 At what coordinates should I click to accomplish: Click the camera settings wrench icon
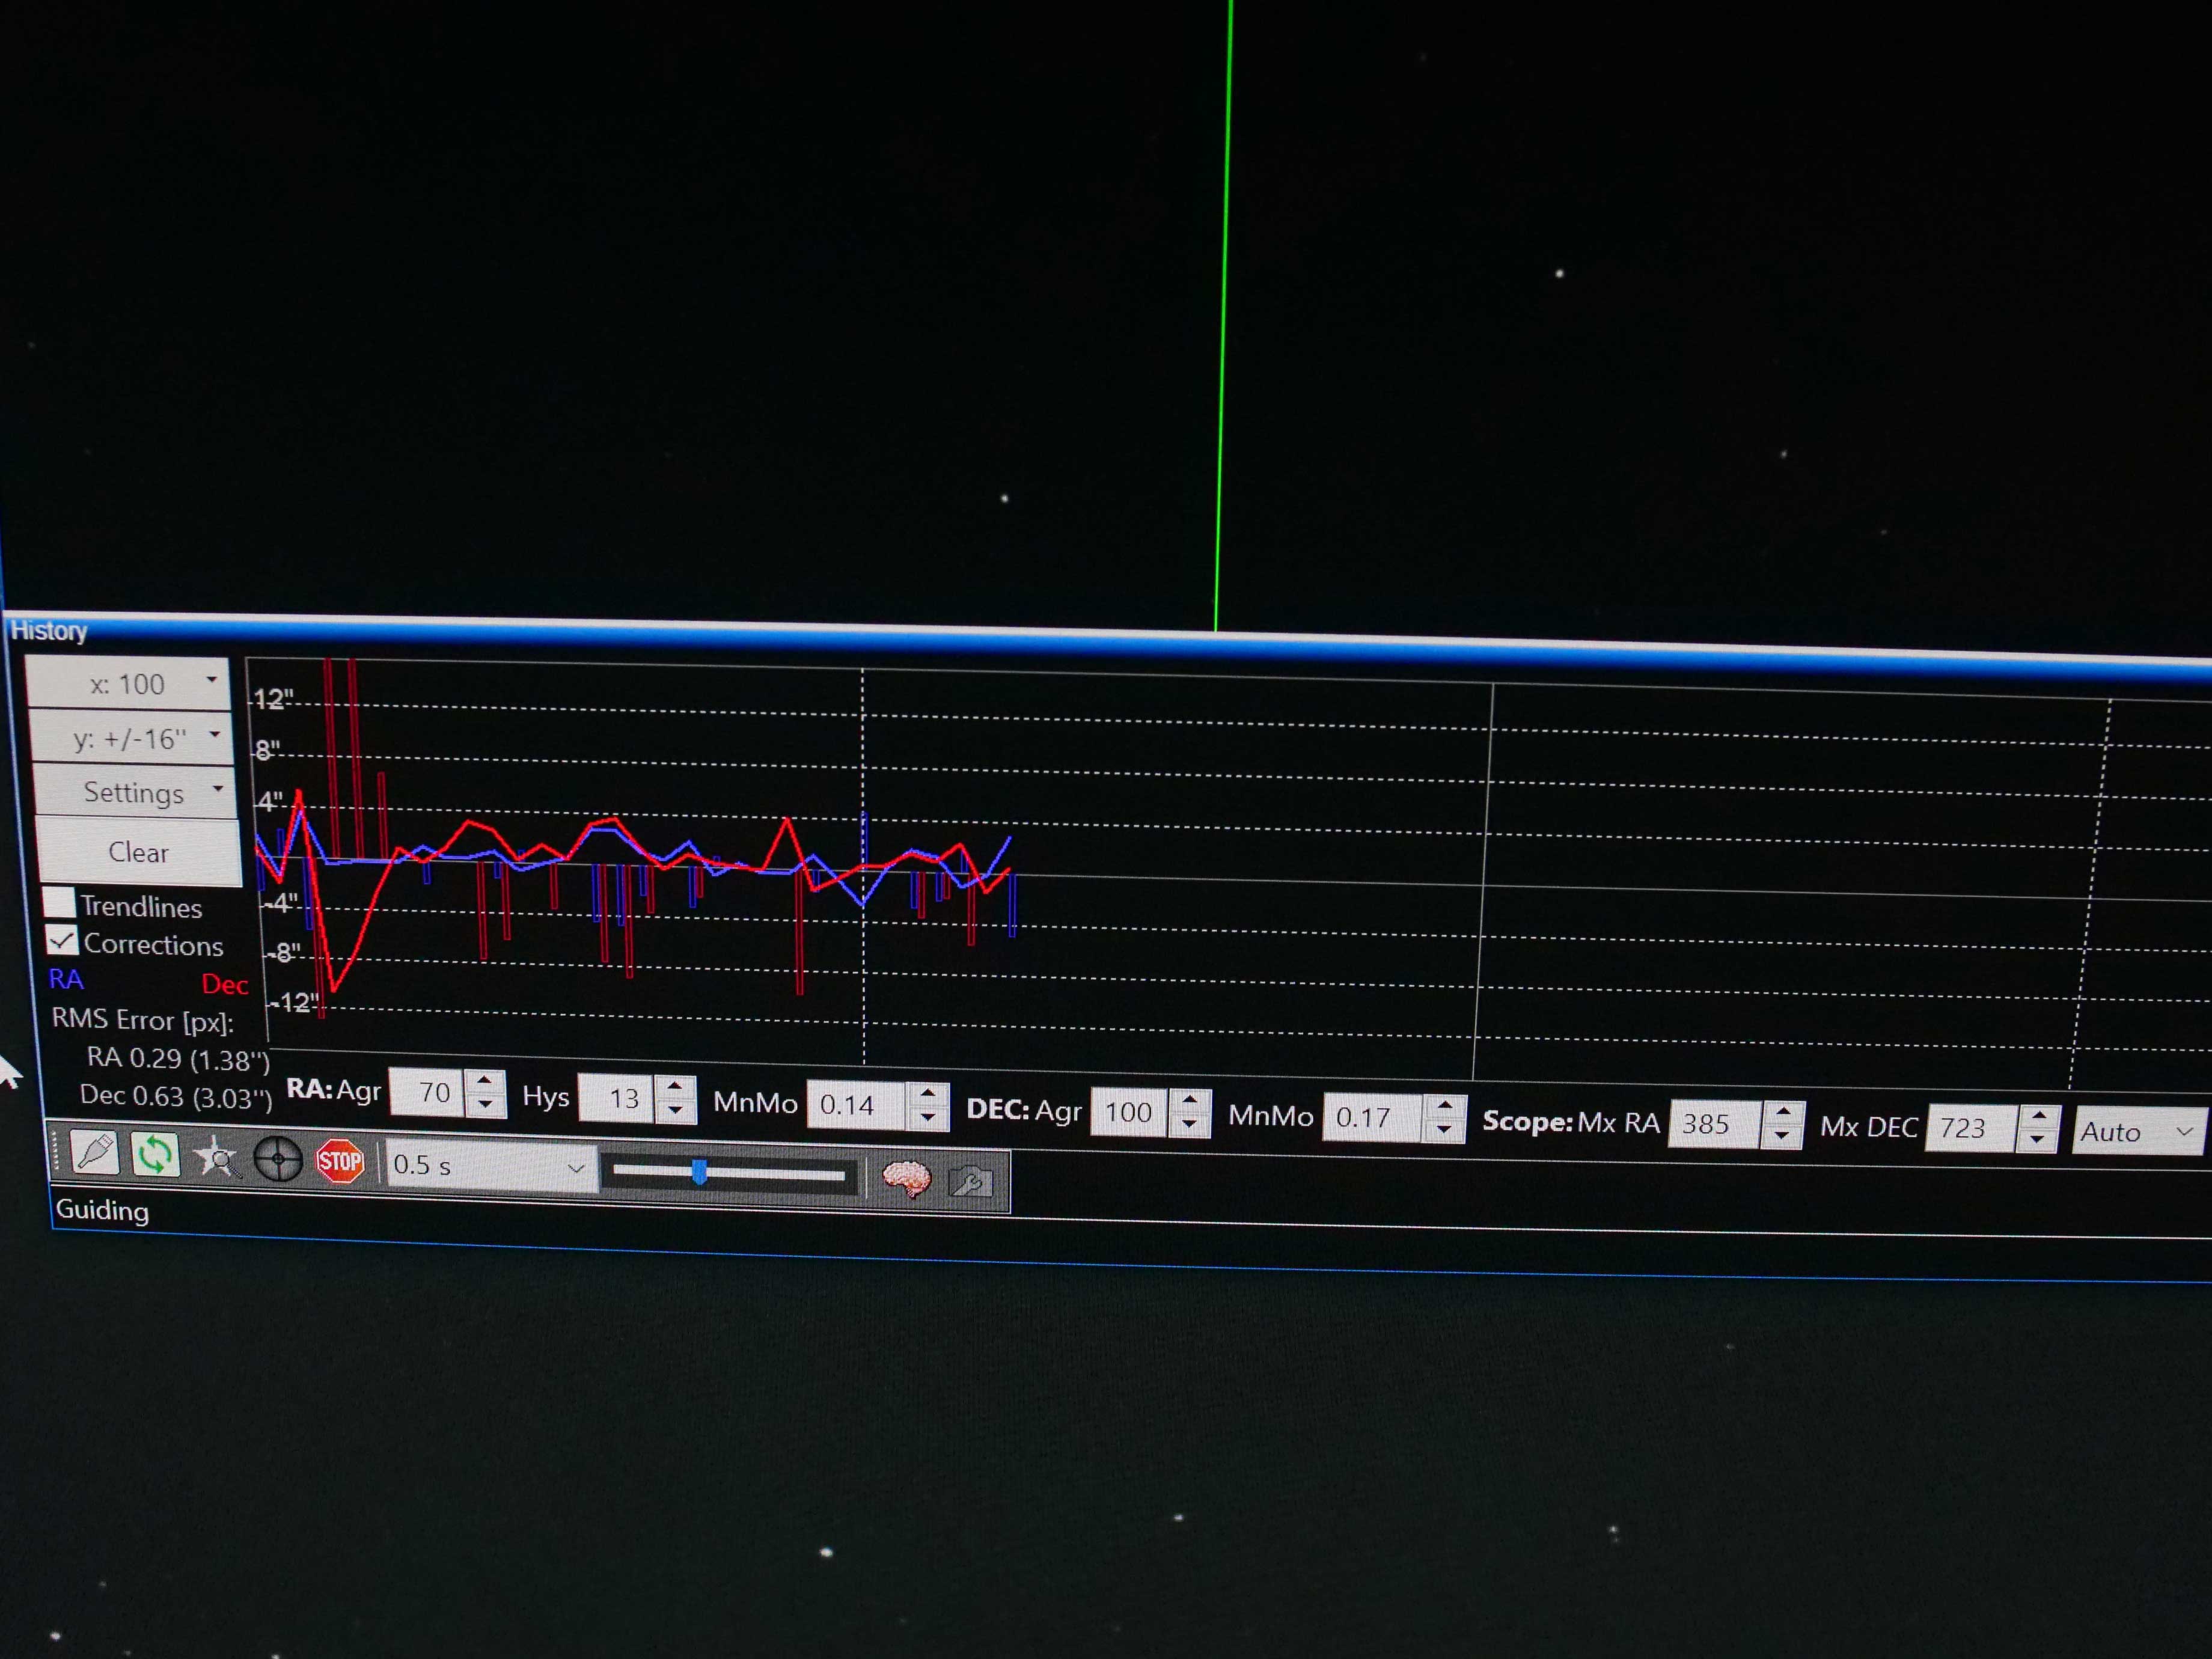point(970,1183)
